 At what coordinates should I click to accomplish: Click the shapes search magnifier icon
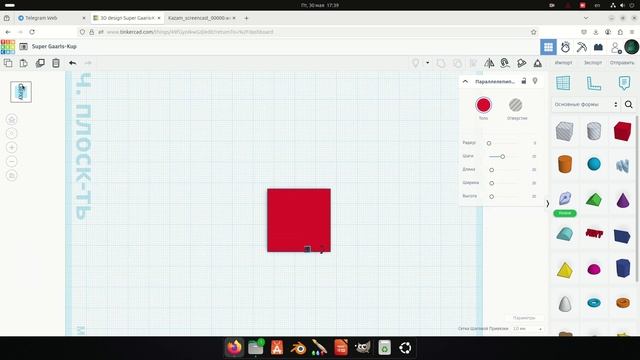(x=629, y=104)
